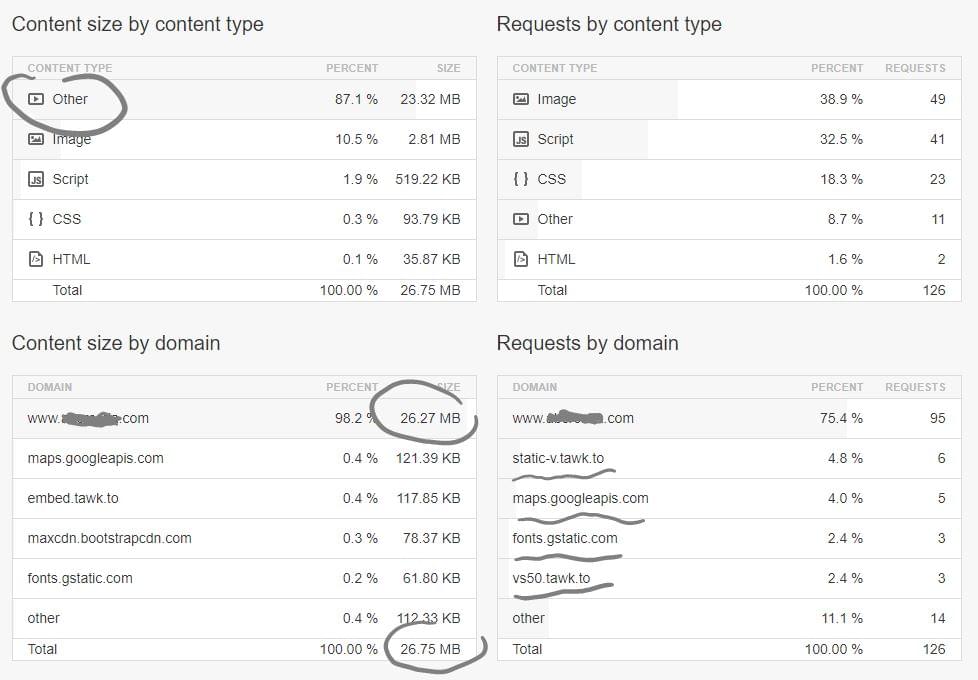Click the 26.27 MB size value
Screen dimensions: 978x680
(x=430, y=418)
